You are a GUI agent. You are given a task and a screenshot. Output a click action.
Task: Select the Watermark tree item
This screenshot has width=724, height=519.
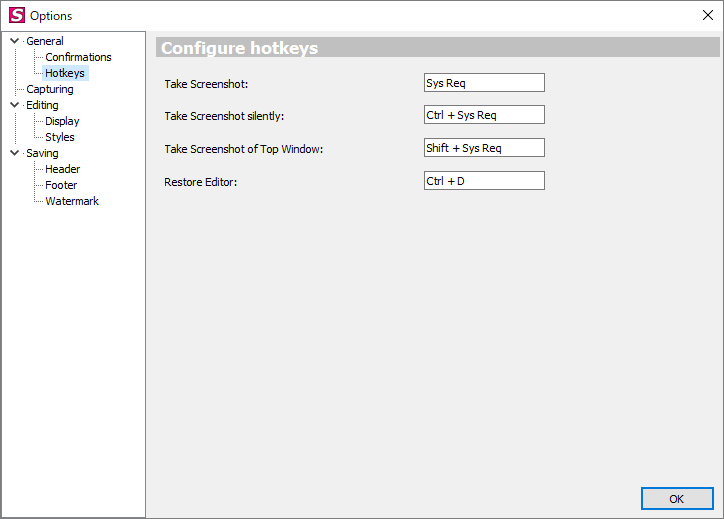(x=72, y=201)
